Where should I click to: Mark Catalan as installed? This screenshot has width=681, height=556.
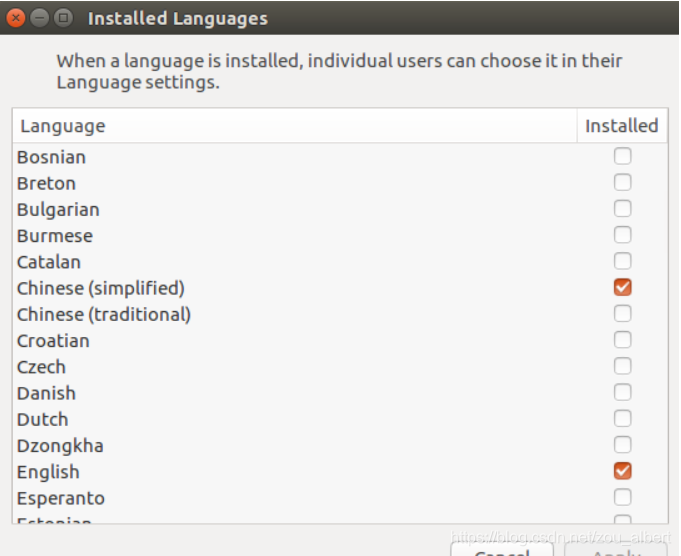622,261
